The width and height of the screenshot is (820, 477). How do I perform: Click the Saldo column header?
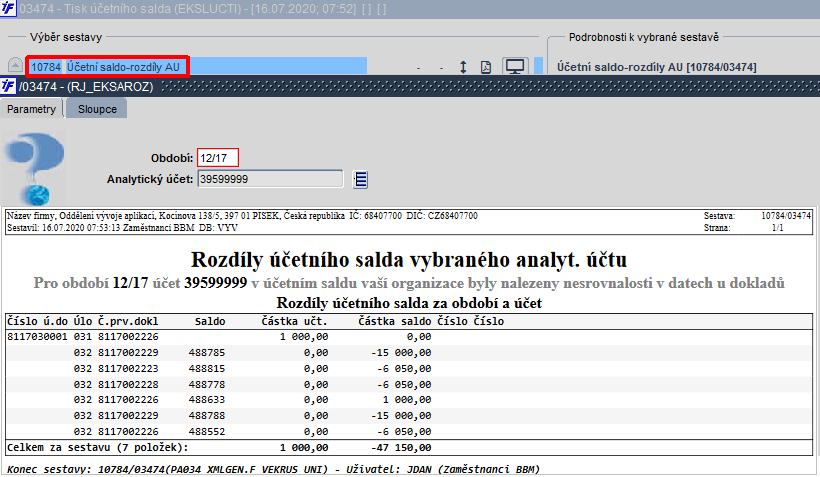(x=210, y=321)
